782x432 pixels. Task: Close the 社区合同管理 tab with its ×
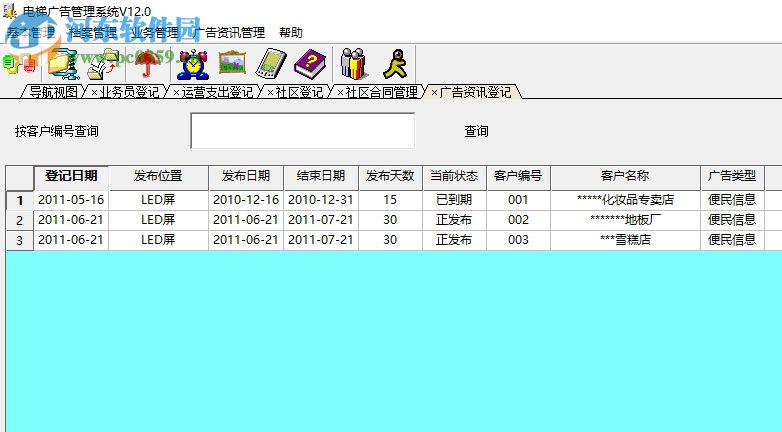(340, 93)
